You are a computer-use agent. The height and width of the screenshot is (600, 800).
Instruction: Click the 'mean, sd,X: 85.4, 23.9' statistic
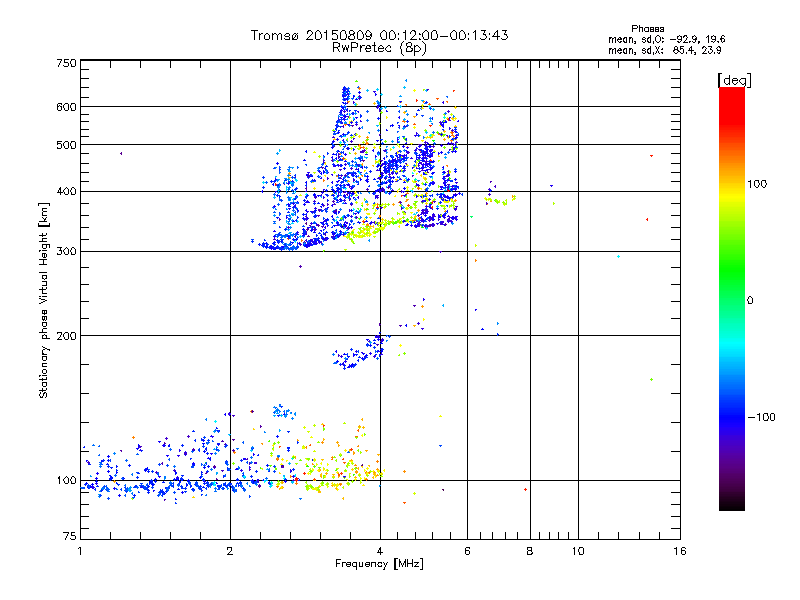tap(664, 50)
